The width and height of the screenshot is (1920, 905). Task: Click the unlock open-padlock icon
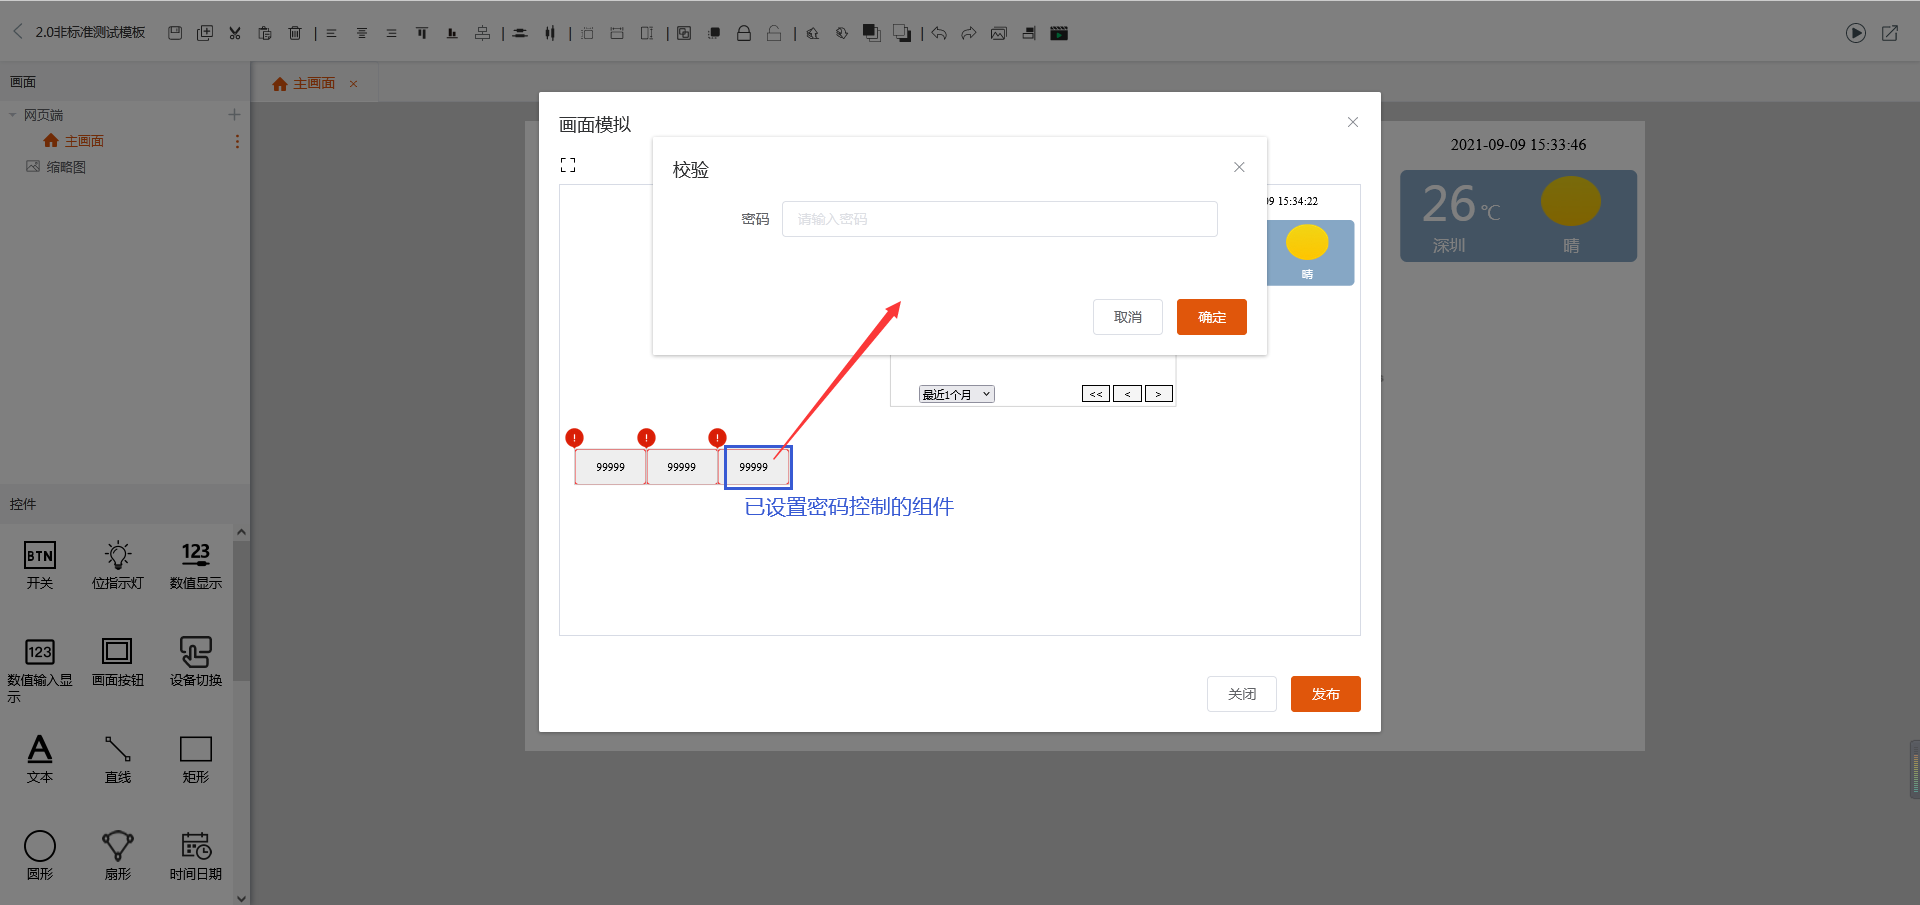click(774, 33)
